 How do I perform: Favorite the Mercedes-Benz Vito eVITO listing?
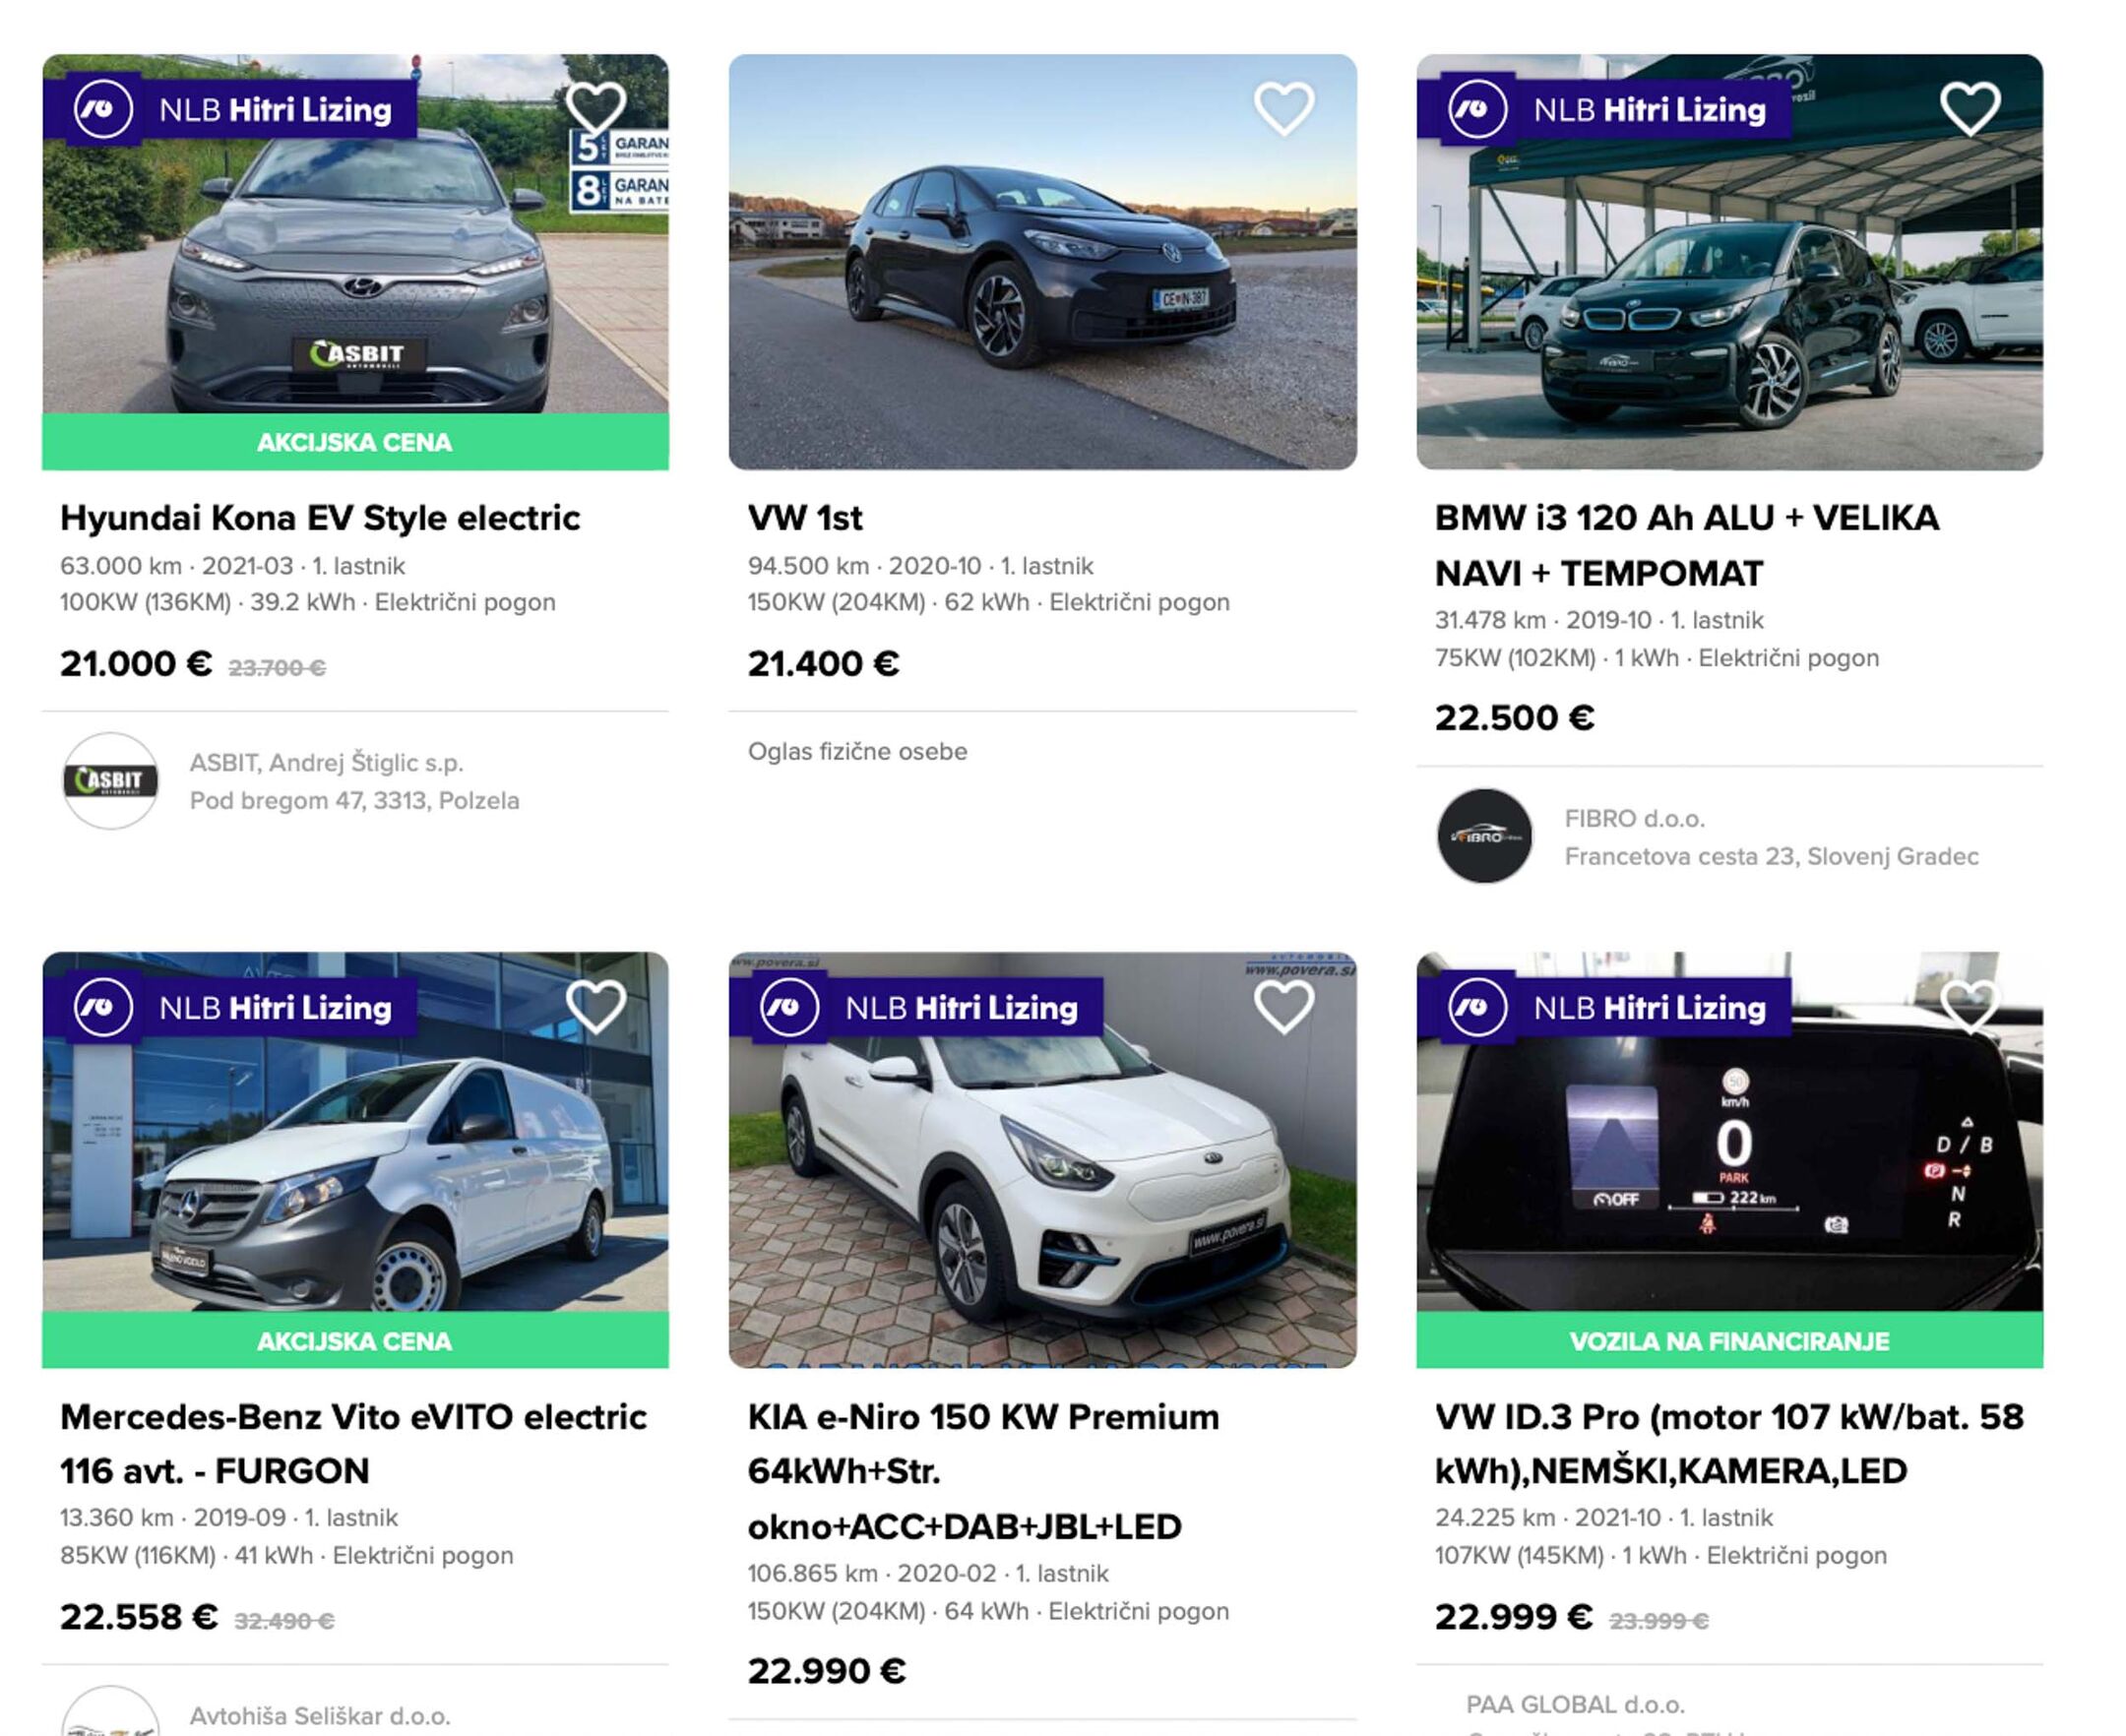(596, 1006)
